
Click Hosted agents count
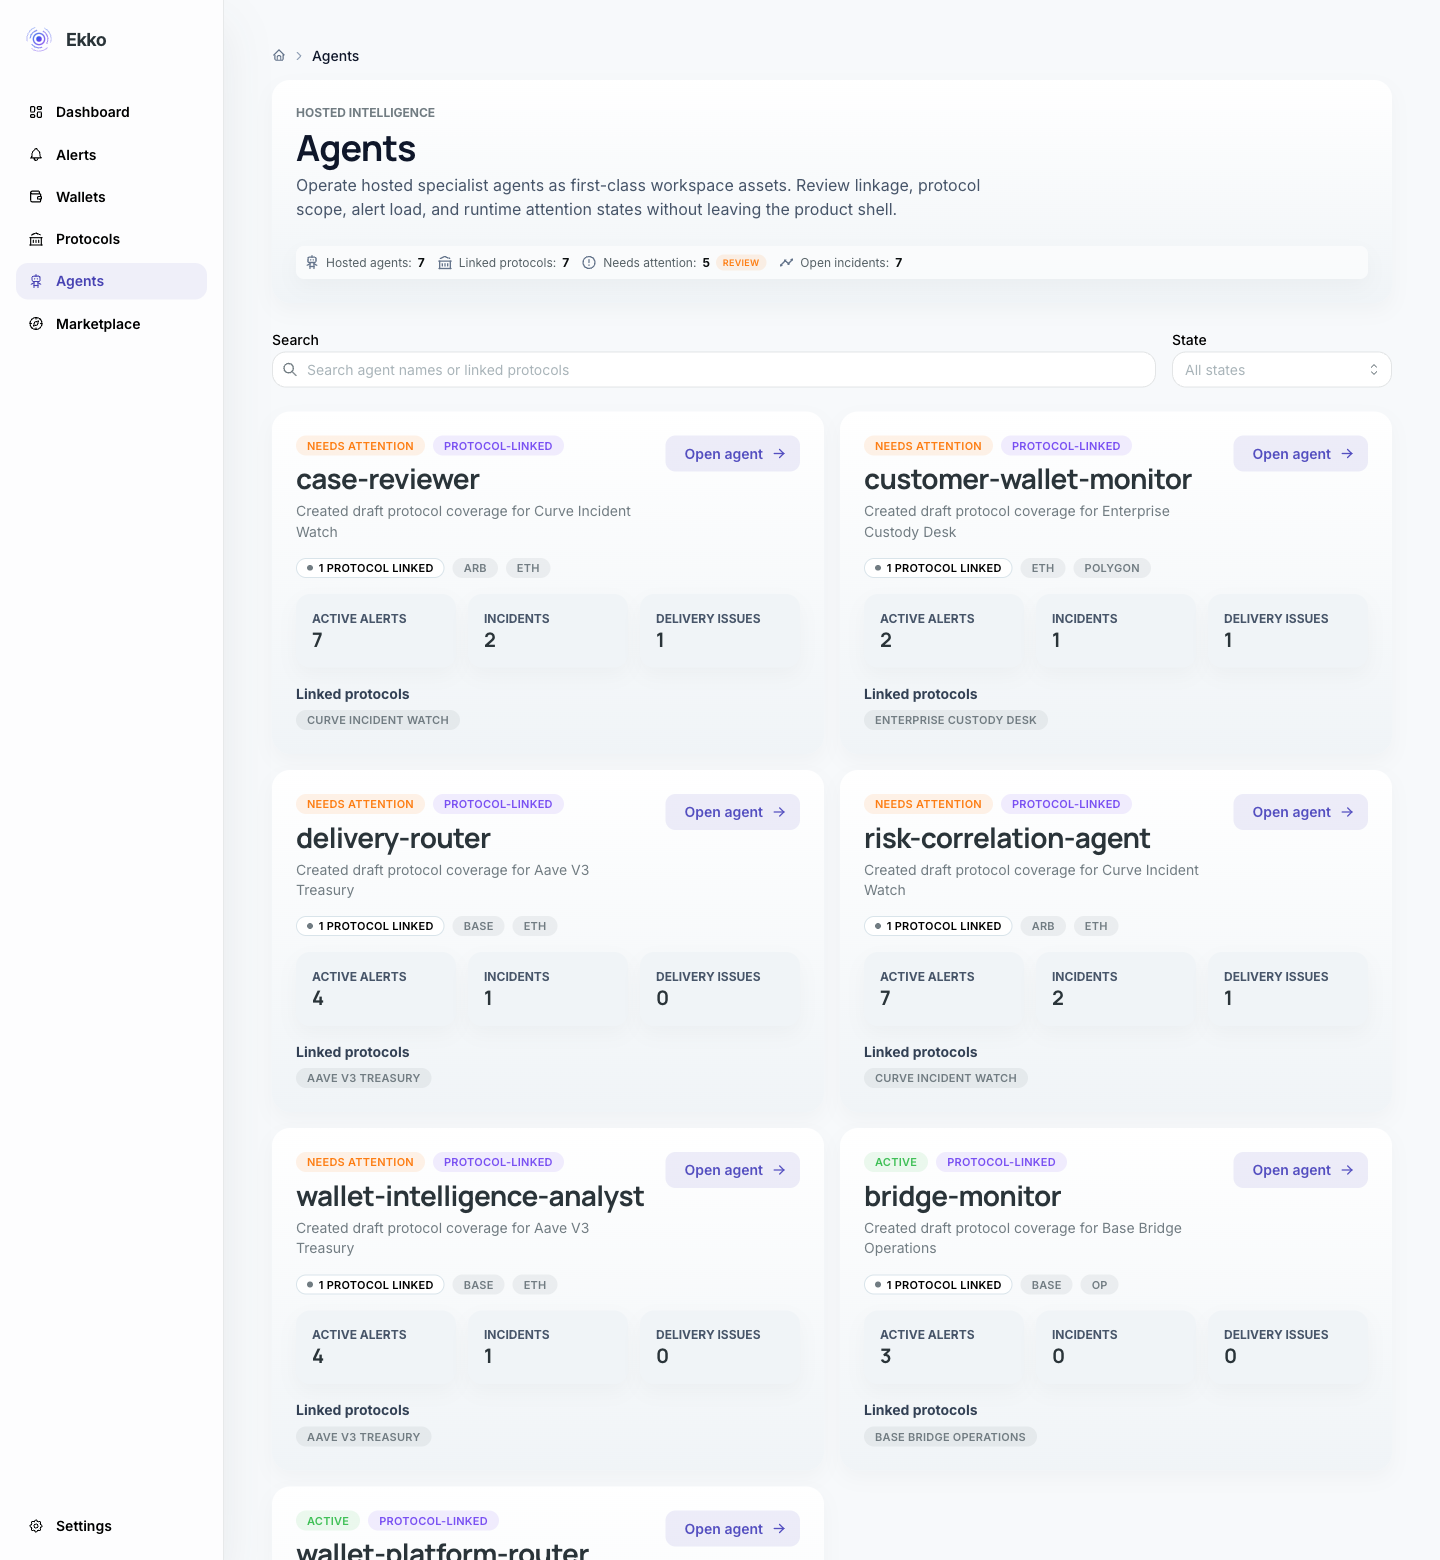coord(421,263)
